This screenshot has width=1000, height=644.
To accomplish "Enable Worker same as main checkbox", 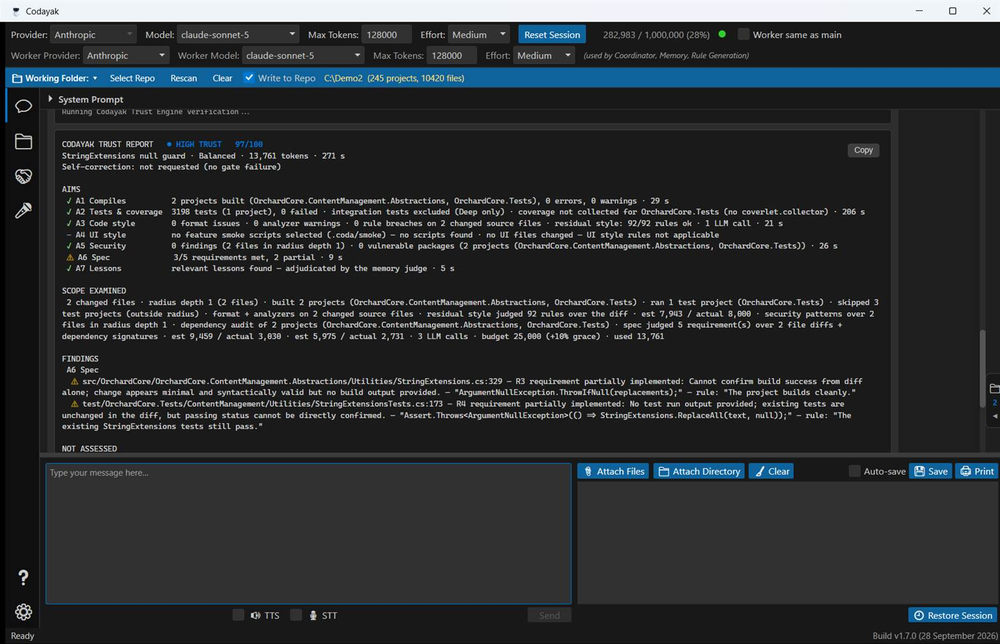I will (744, 34).
